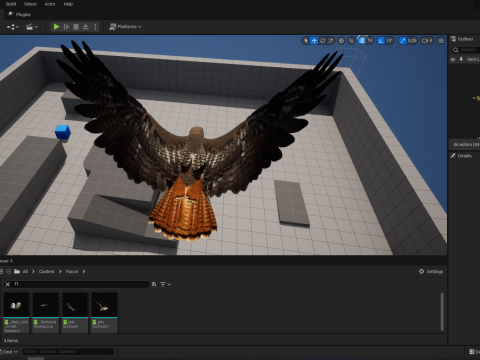
Task: Expand the chevron after the last breadcrumb folder
Action: coord(84,271)
